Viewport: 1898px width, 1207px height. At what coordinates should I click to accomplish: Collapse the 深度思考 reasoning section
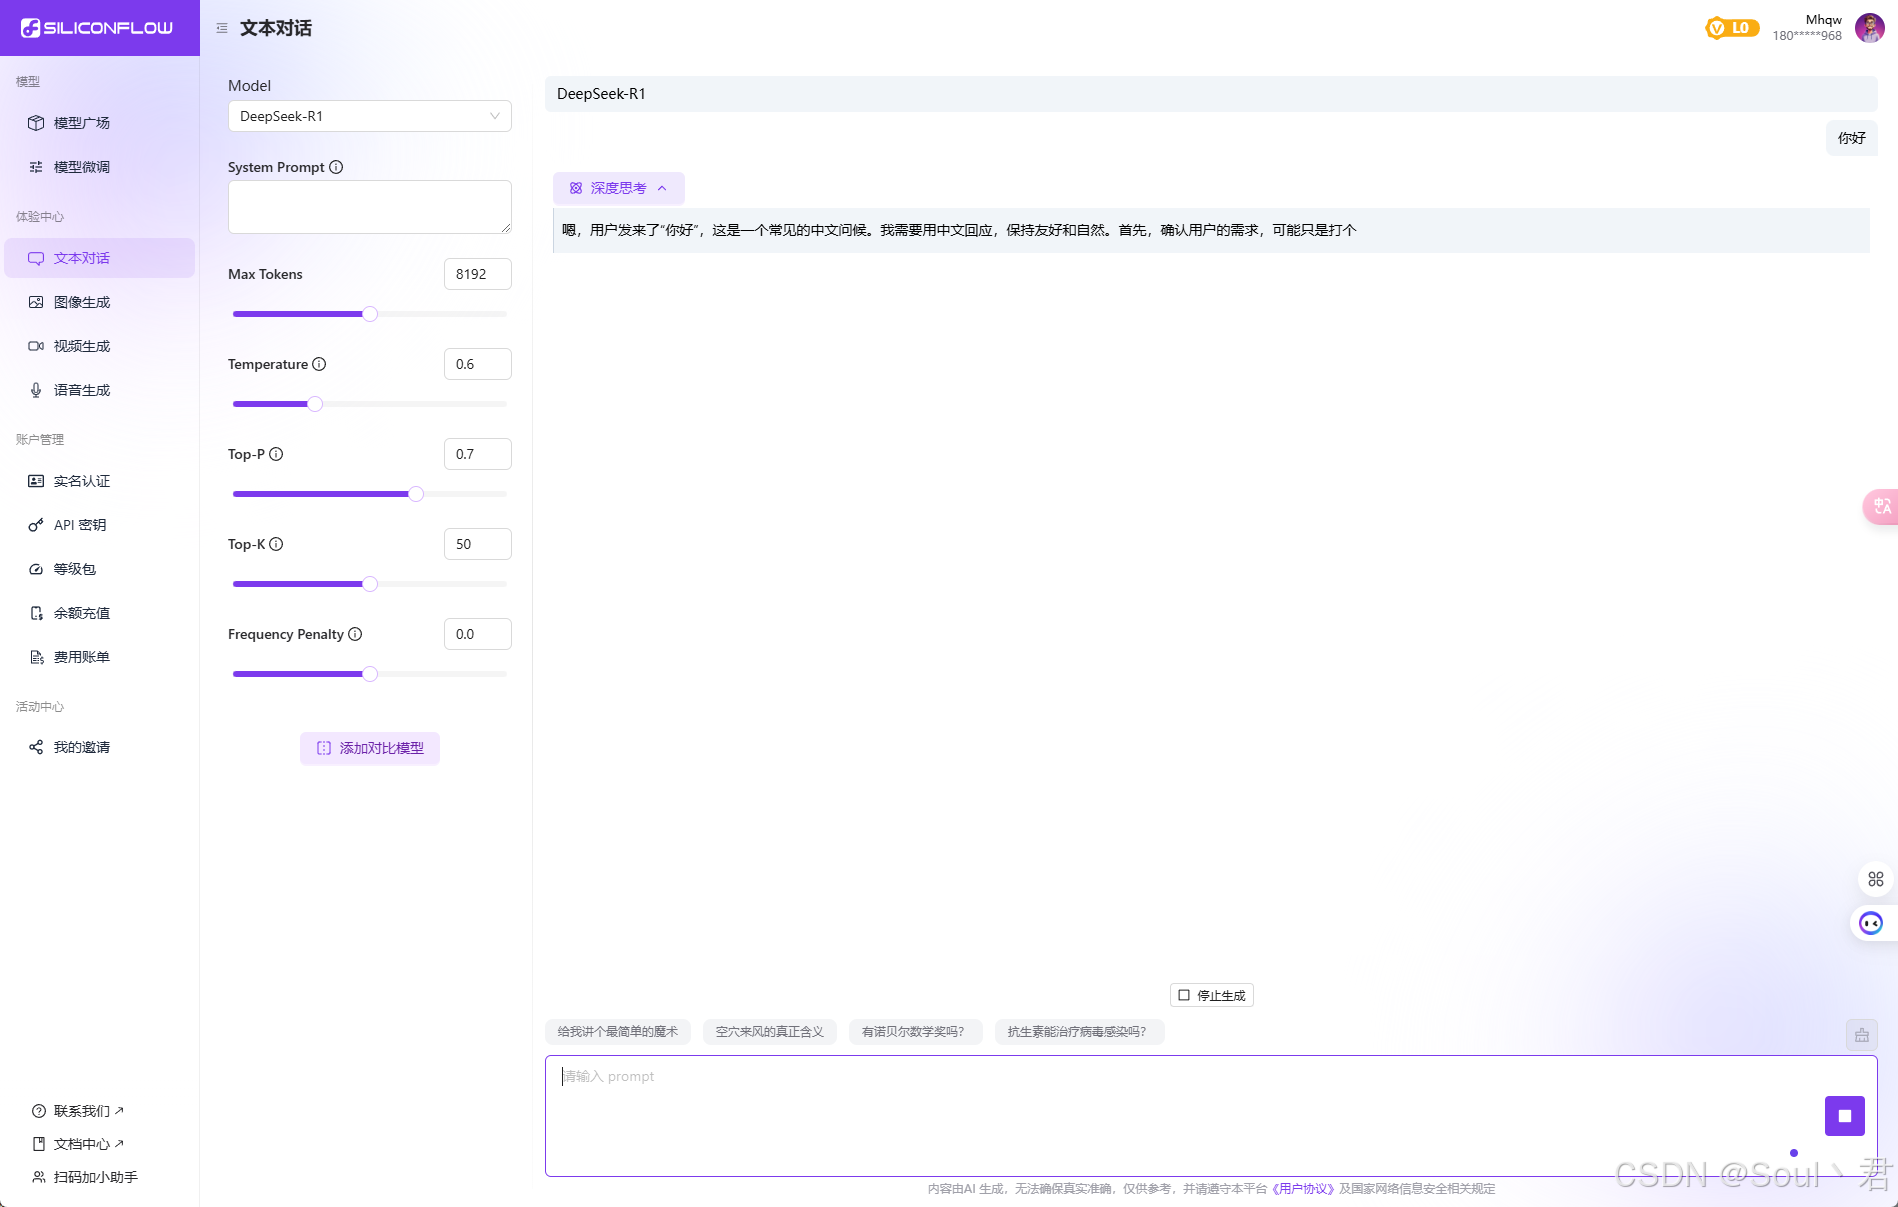click(619, 188)
